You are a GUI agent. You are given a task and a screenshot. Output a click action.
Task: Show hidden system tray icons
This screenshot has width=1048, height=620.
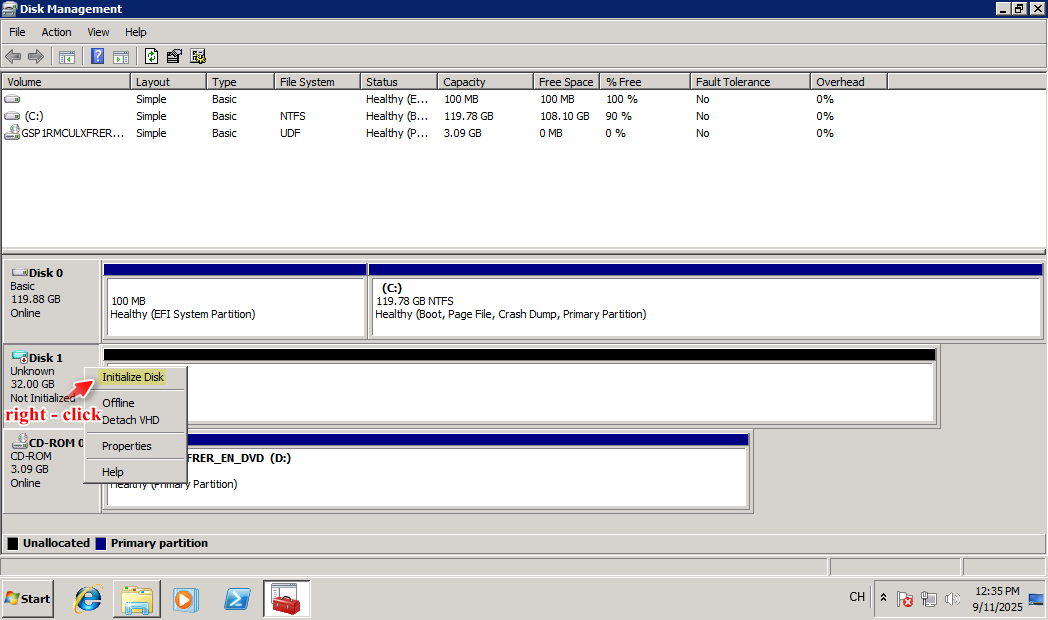pyautogui.click(x=883, y=598)
